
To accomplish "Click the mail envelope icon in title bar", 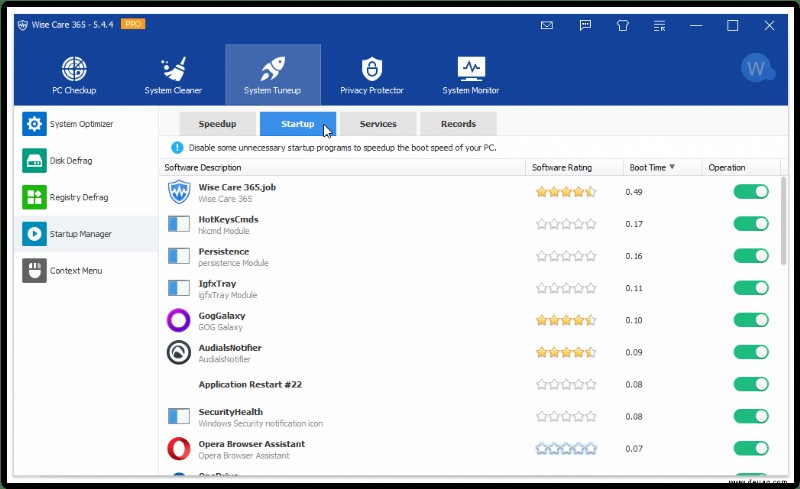I will click(x=547, y=26).
